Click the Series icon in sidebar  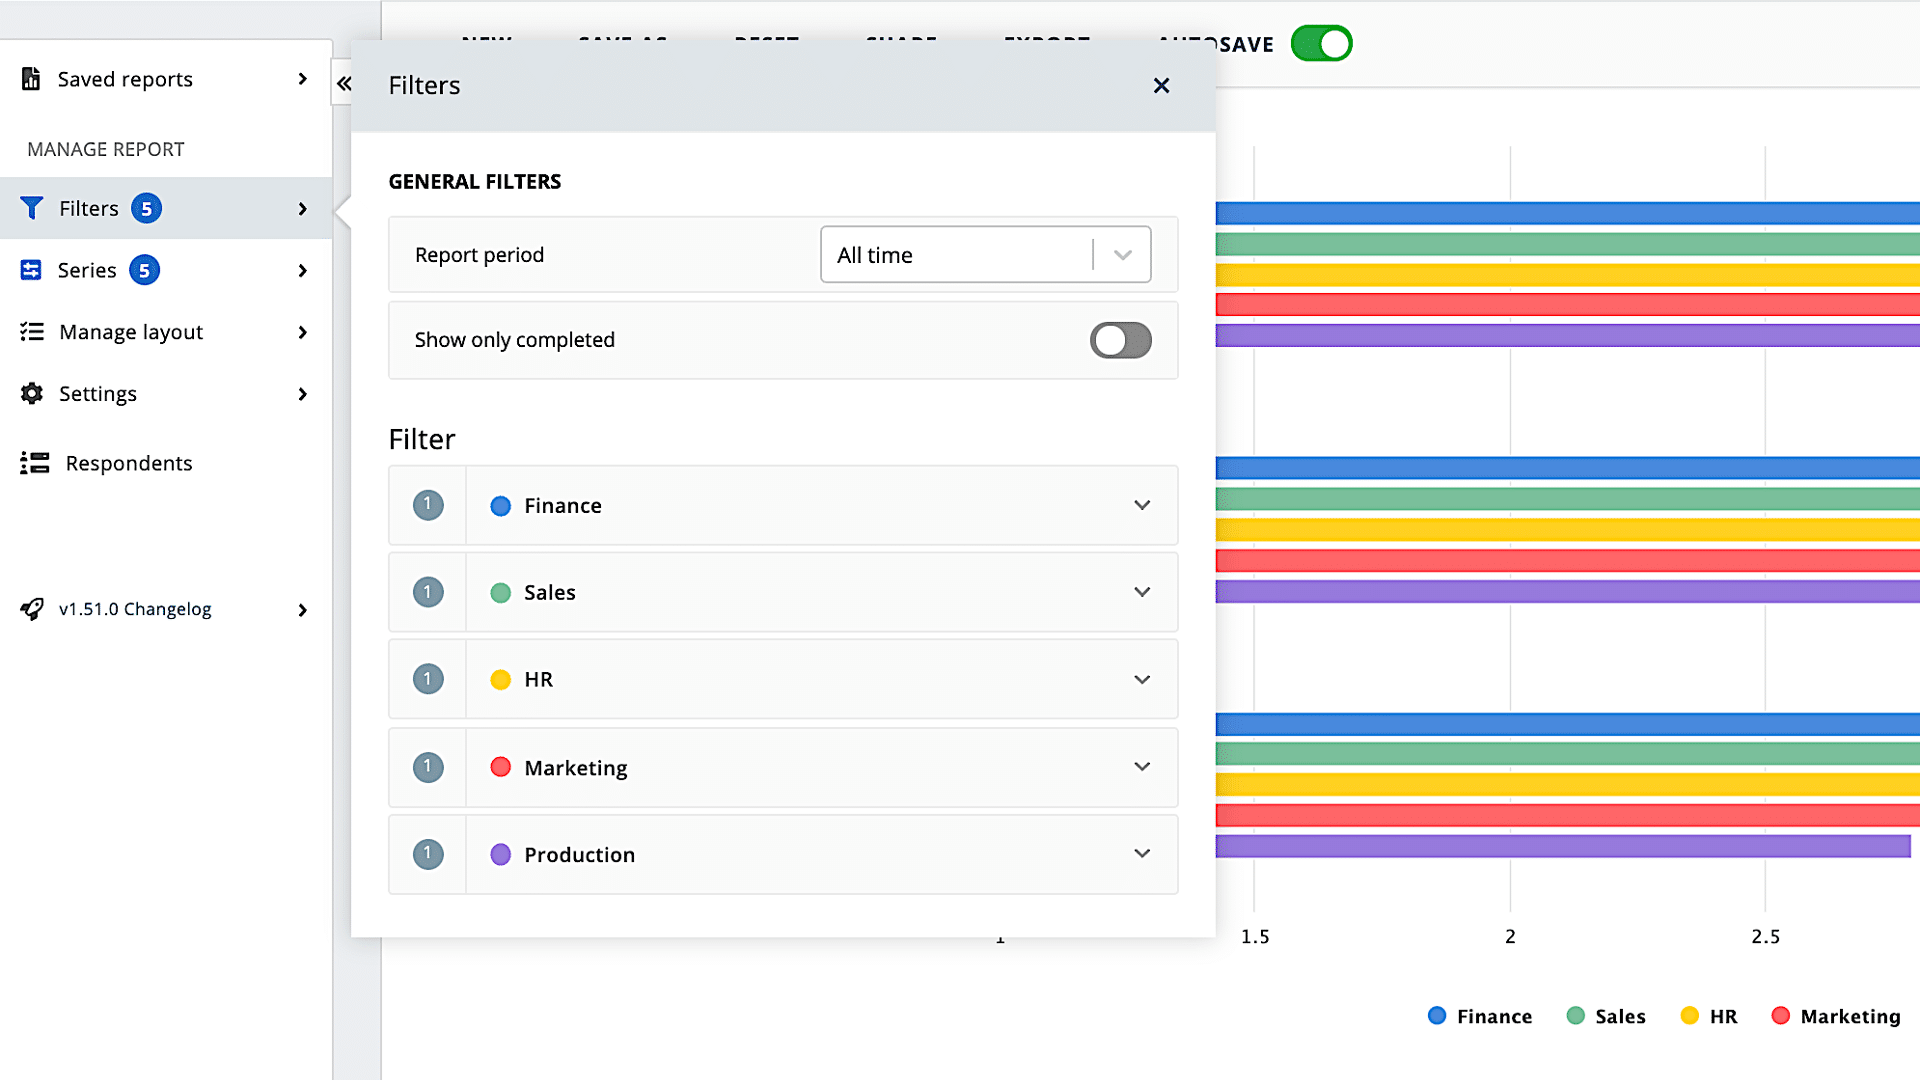pos(32,269)
